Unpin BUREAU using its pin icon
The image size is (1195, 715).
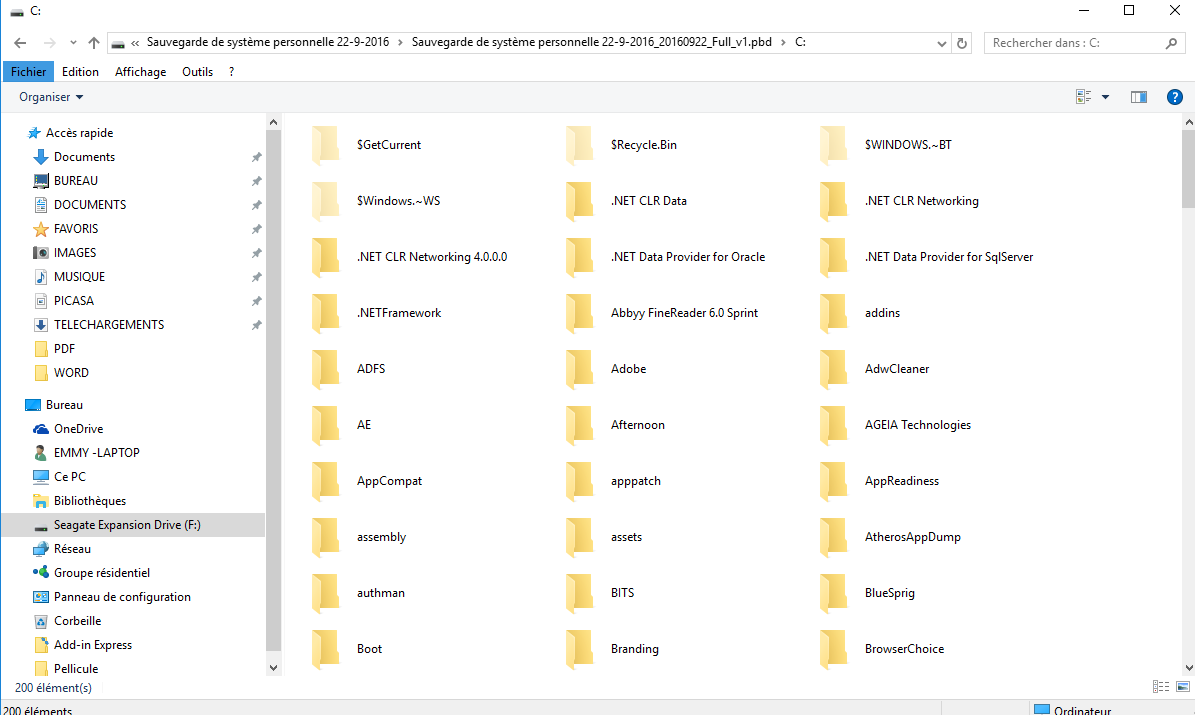[x=257, y=181]
